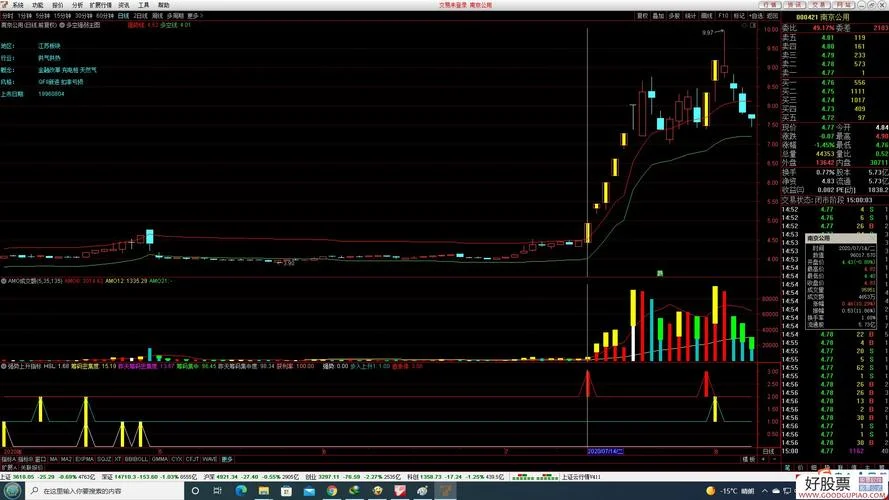Open the 网站 website button in title bar
Viewport: 889px width, 500px height.
click(844, 5)
